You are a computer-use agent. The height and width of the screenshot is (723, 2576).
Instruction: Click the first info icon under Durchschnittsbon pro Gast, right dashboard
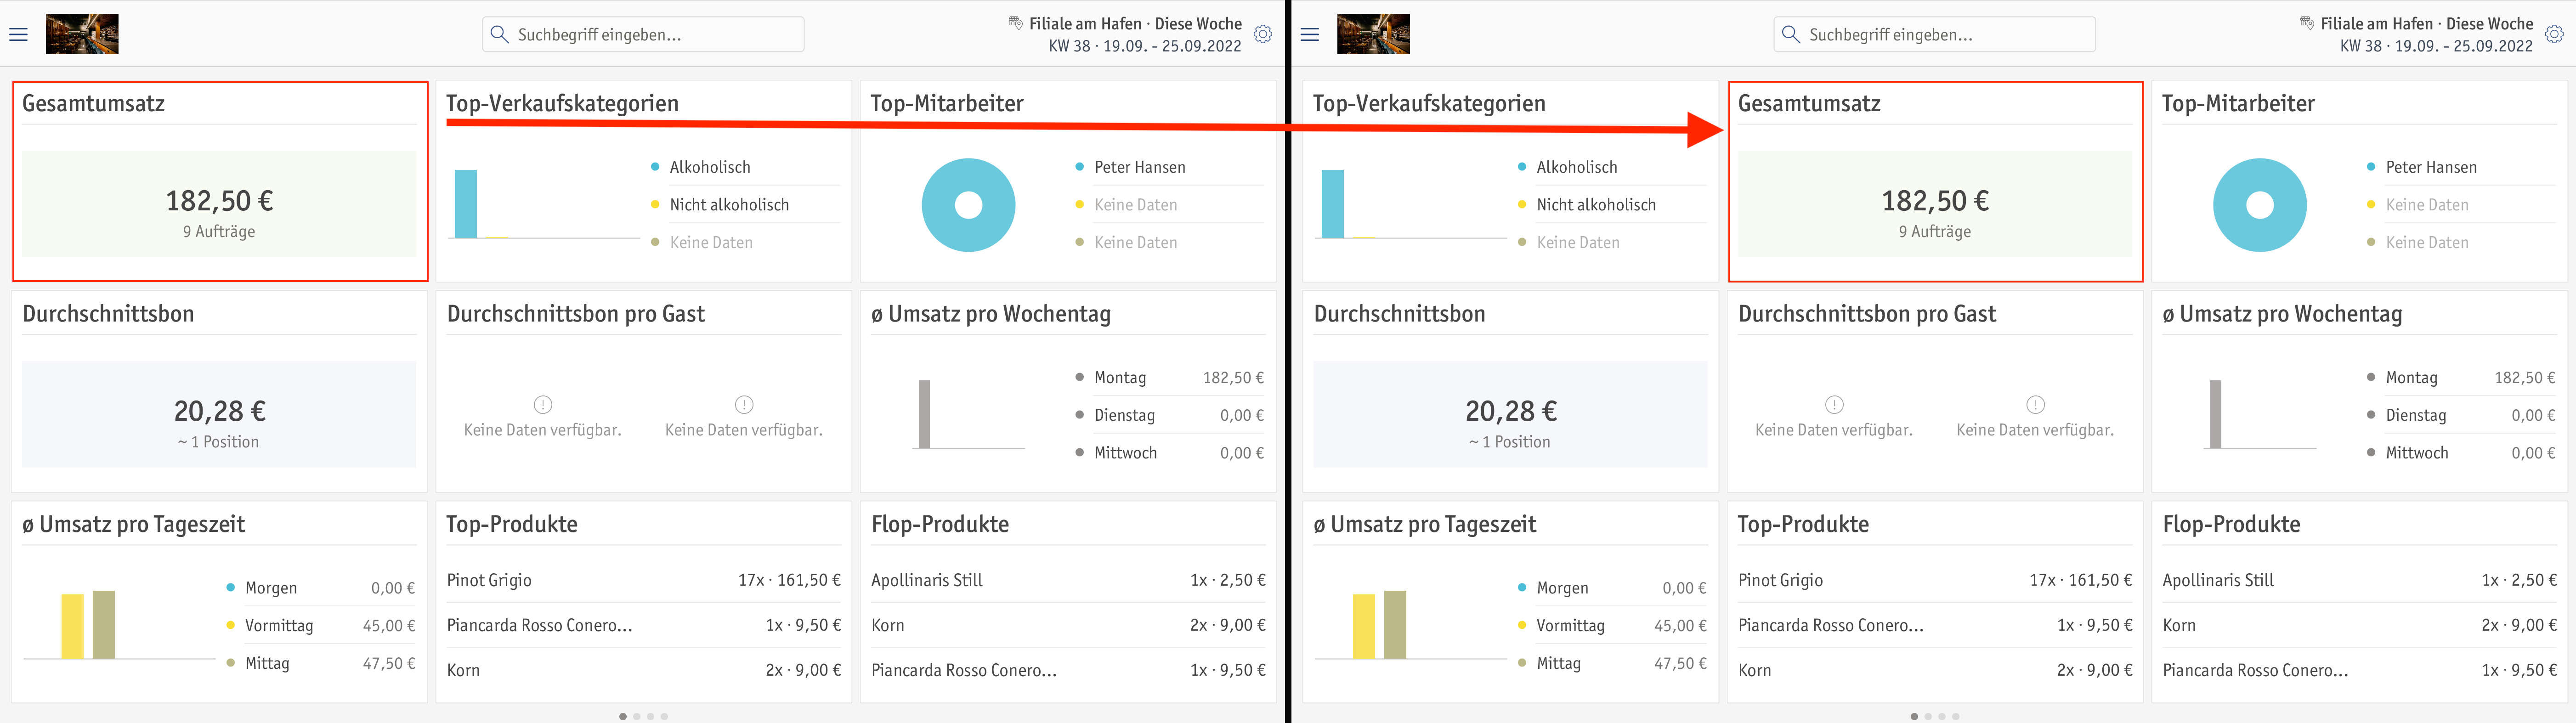click(1834, 404)
